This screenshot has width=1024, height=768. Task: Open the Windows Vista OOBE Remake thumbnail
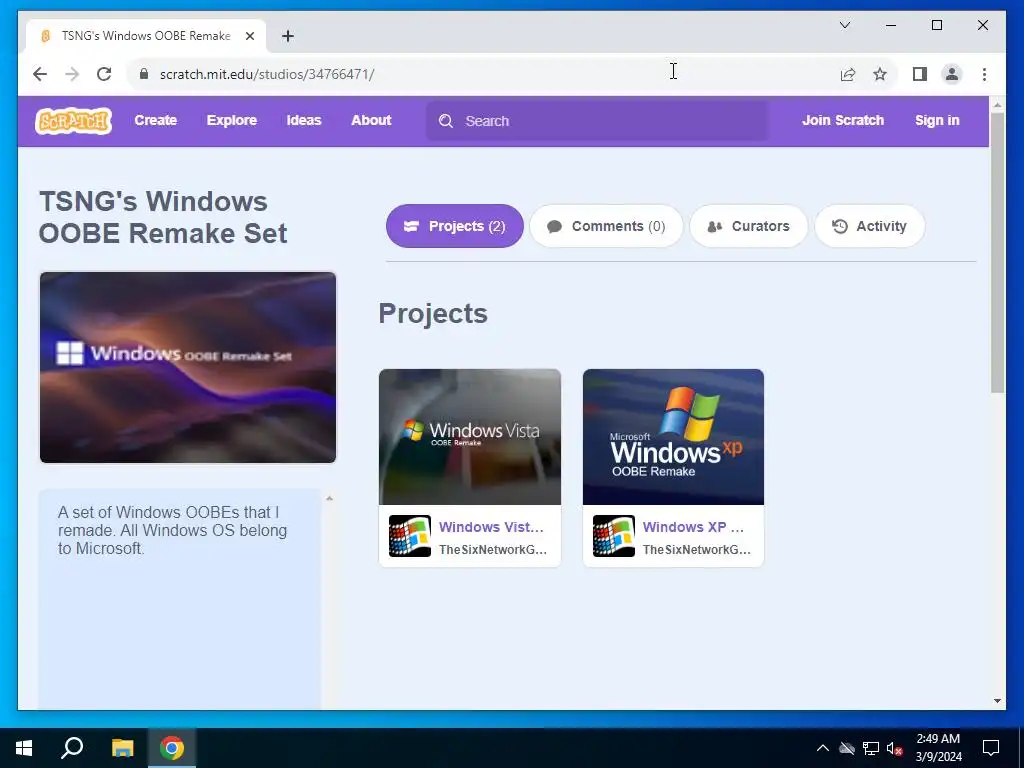coord(470,437)
